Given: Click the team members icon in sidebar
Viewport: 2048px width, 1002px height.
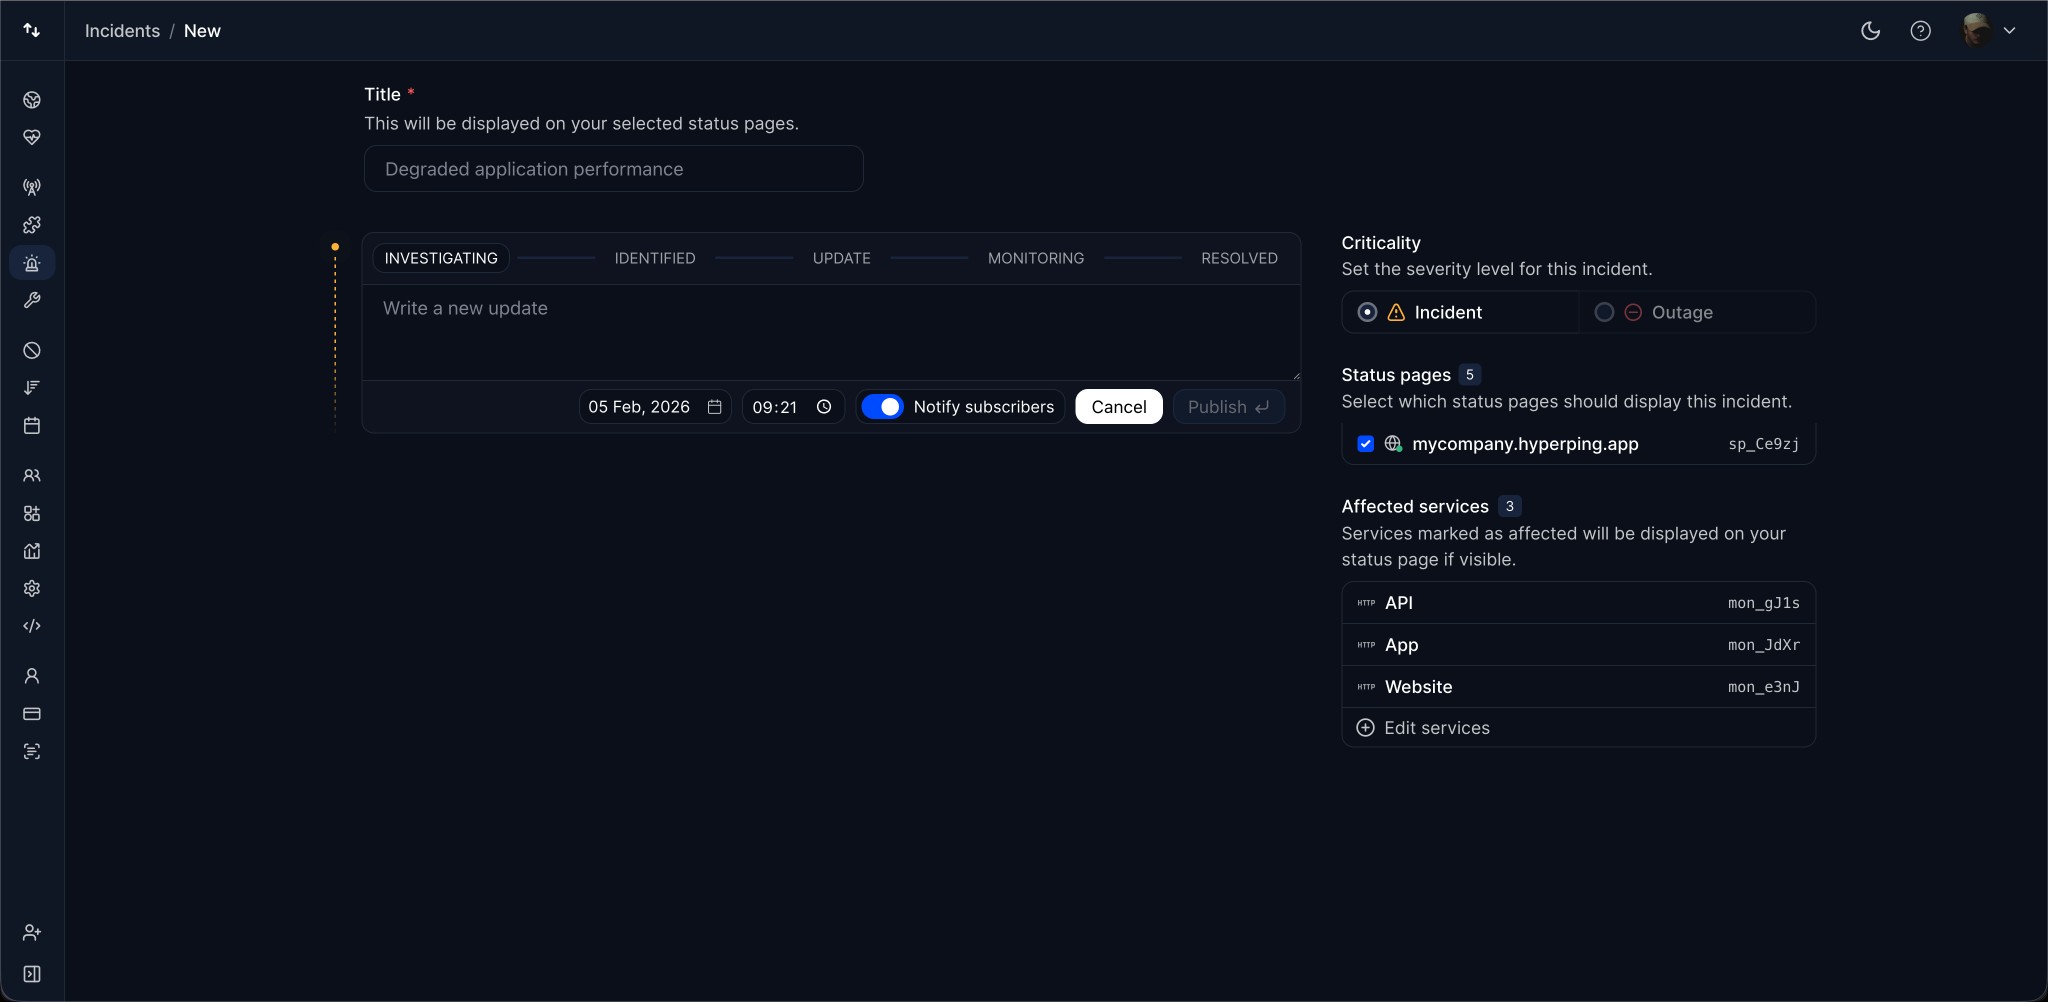Looking at the screenshot, I should click(x=32, y=476).
